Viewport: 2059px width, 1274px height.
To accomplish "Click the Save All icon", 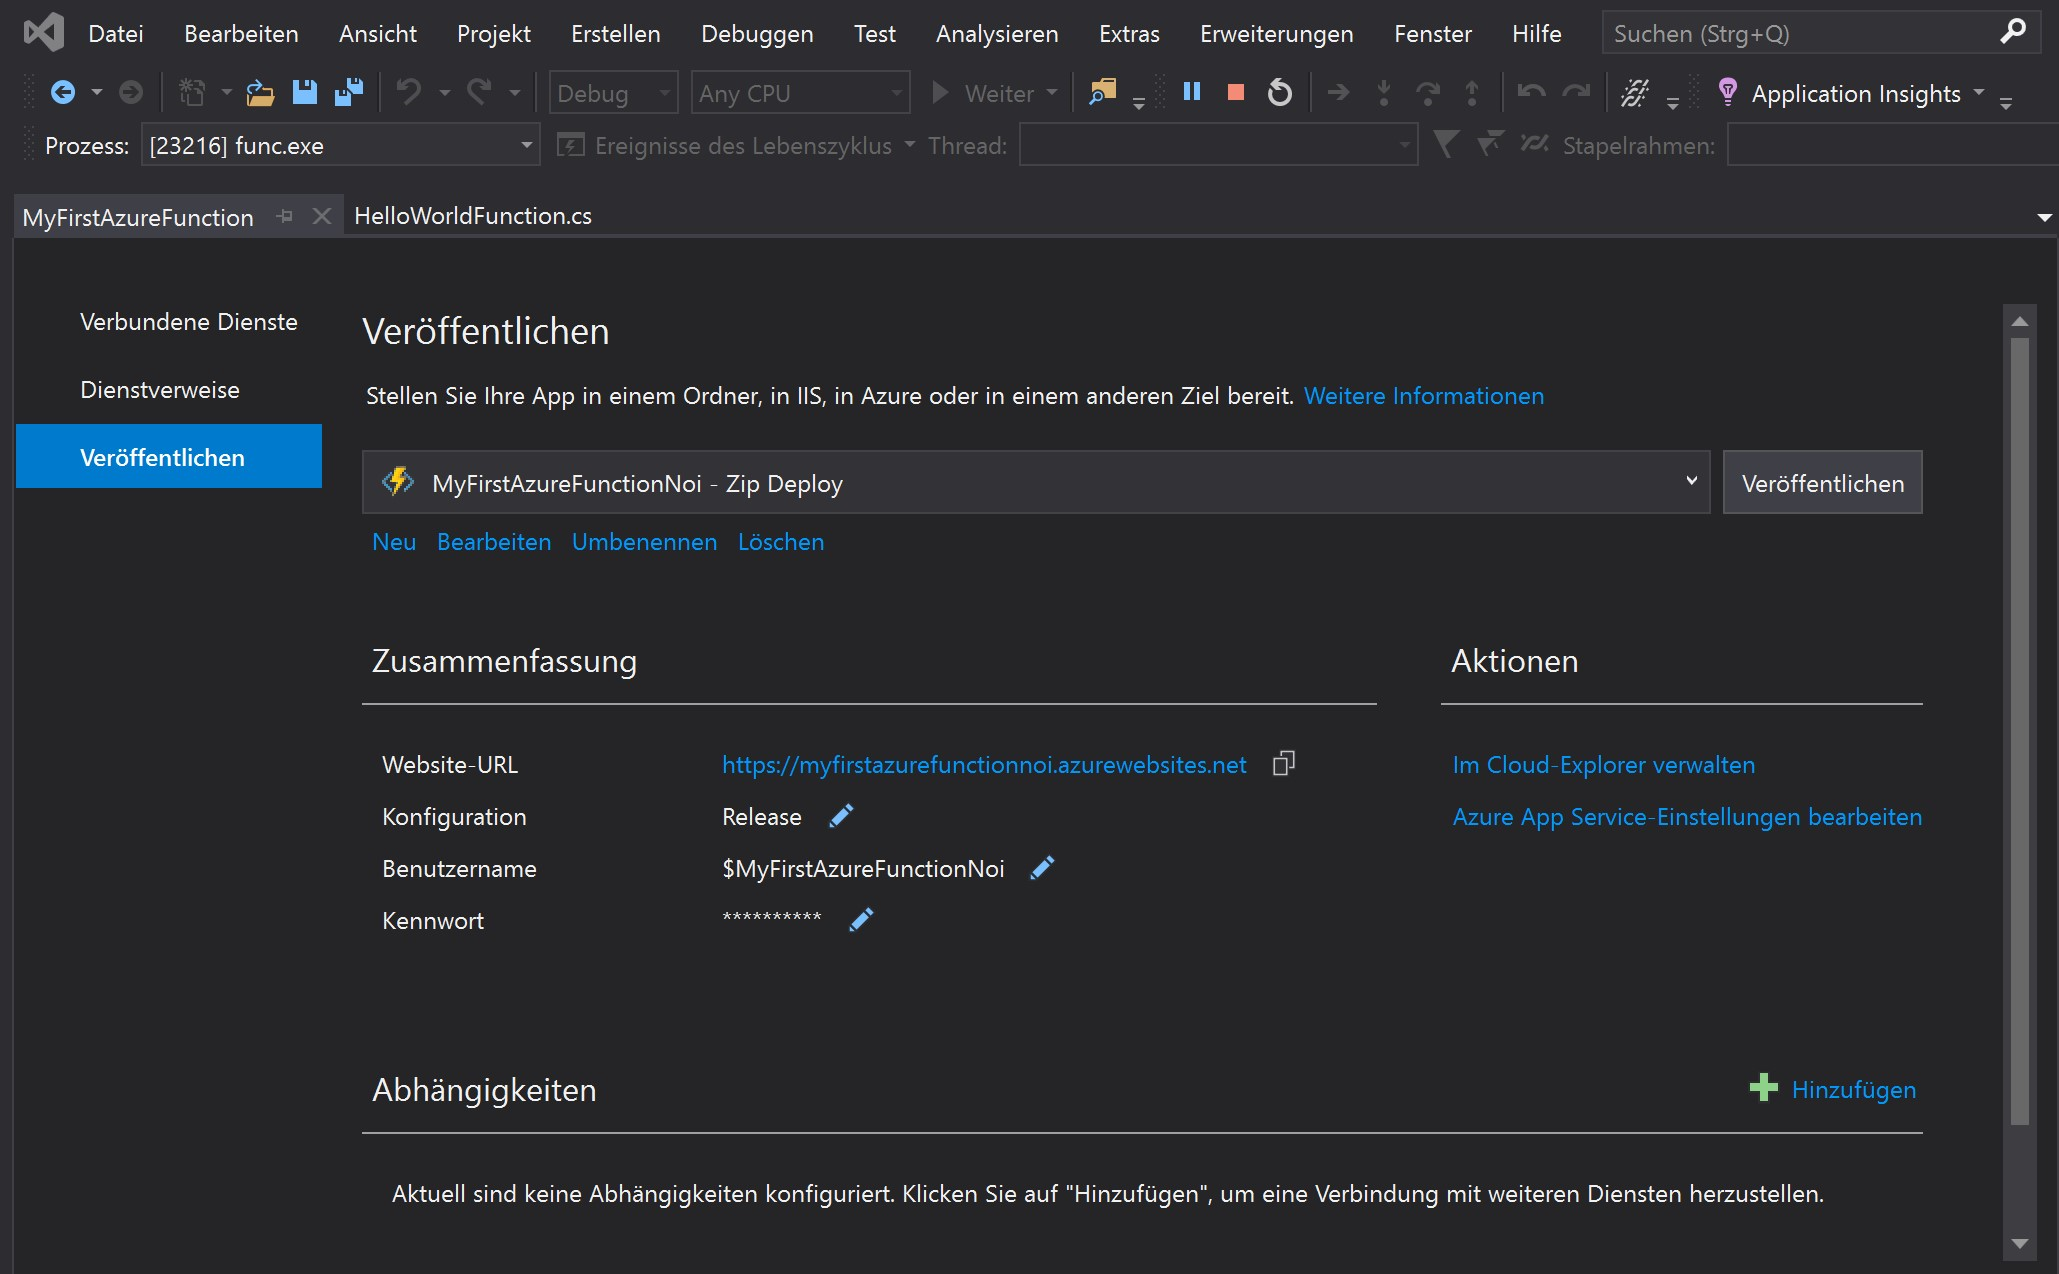I will (x=349, y=92).
